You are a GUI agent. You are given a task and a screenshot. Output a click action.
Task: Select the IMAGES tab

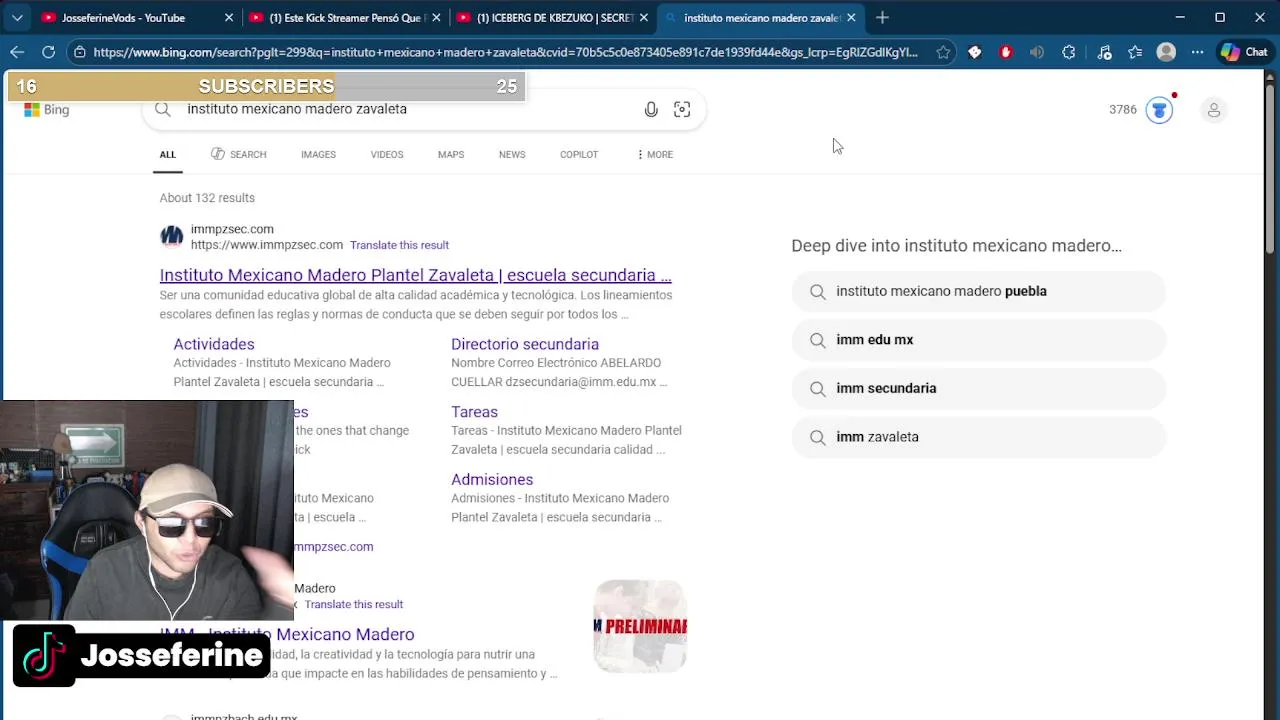318,154
